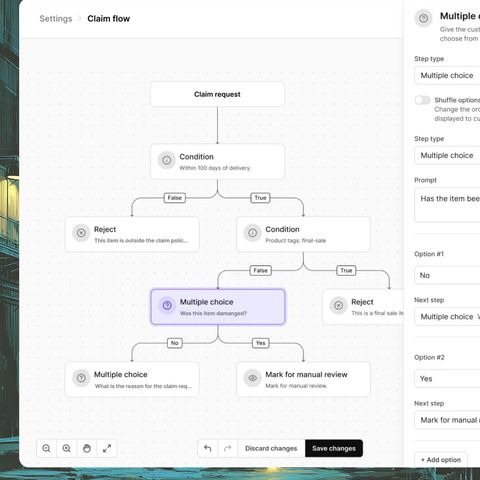Click the breadcrumb chevron separator

click(80, 19)
